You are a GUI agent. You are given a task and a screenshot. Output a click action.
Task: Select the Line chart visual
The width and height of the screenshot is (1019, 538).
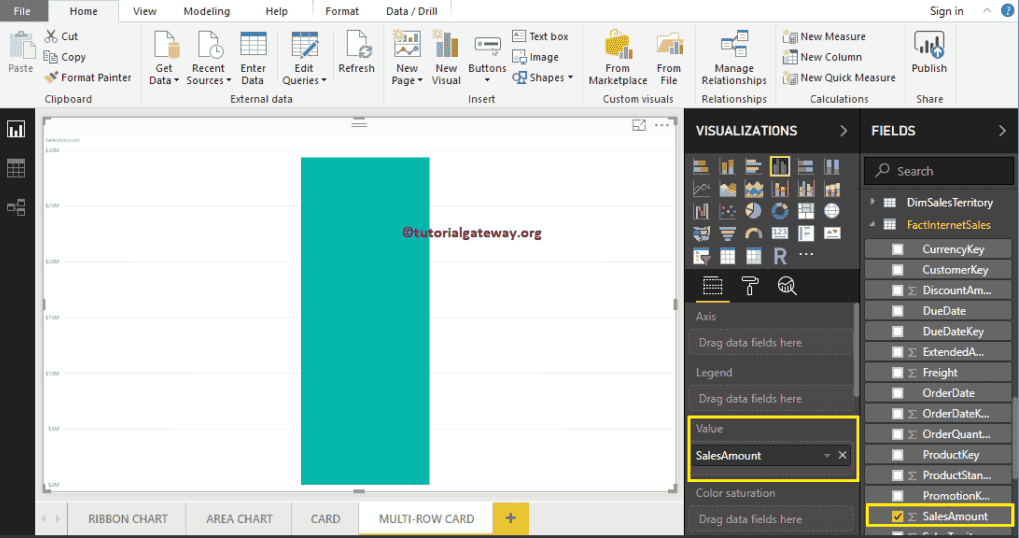[701, 189]
